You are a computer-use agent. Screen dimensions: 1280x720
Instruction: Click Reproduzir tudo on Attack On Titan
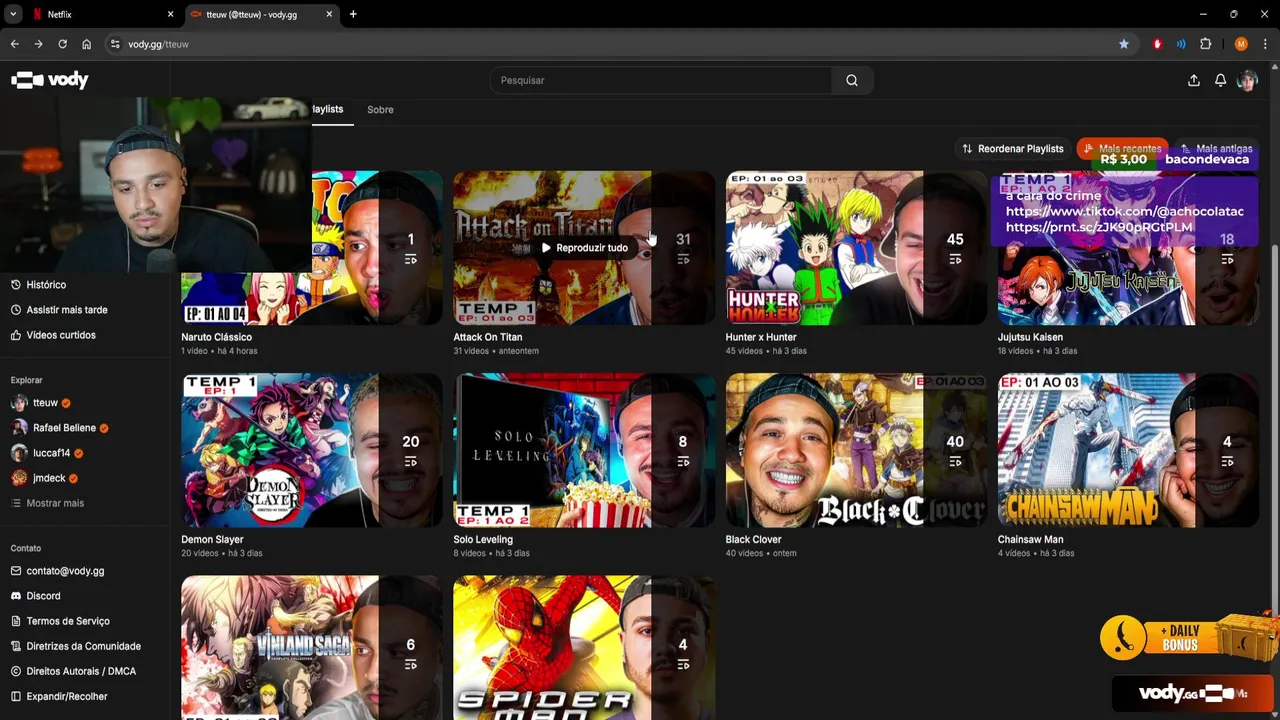[x=584, y=248]
